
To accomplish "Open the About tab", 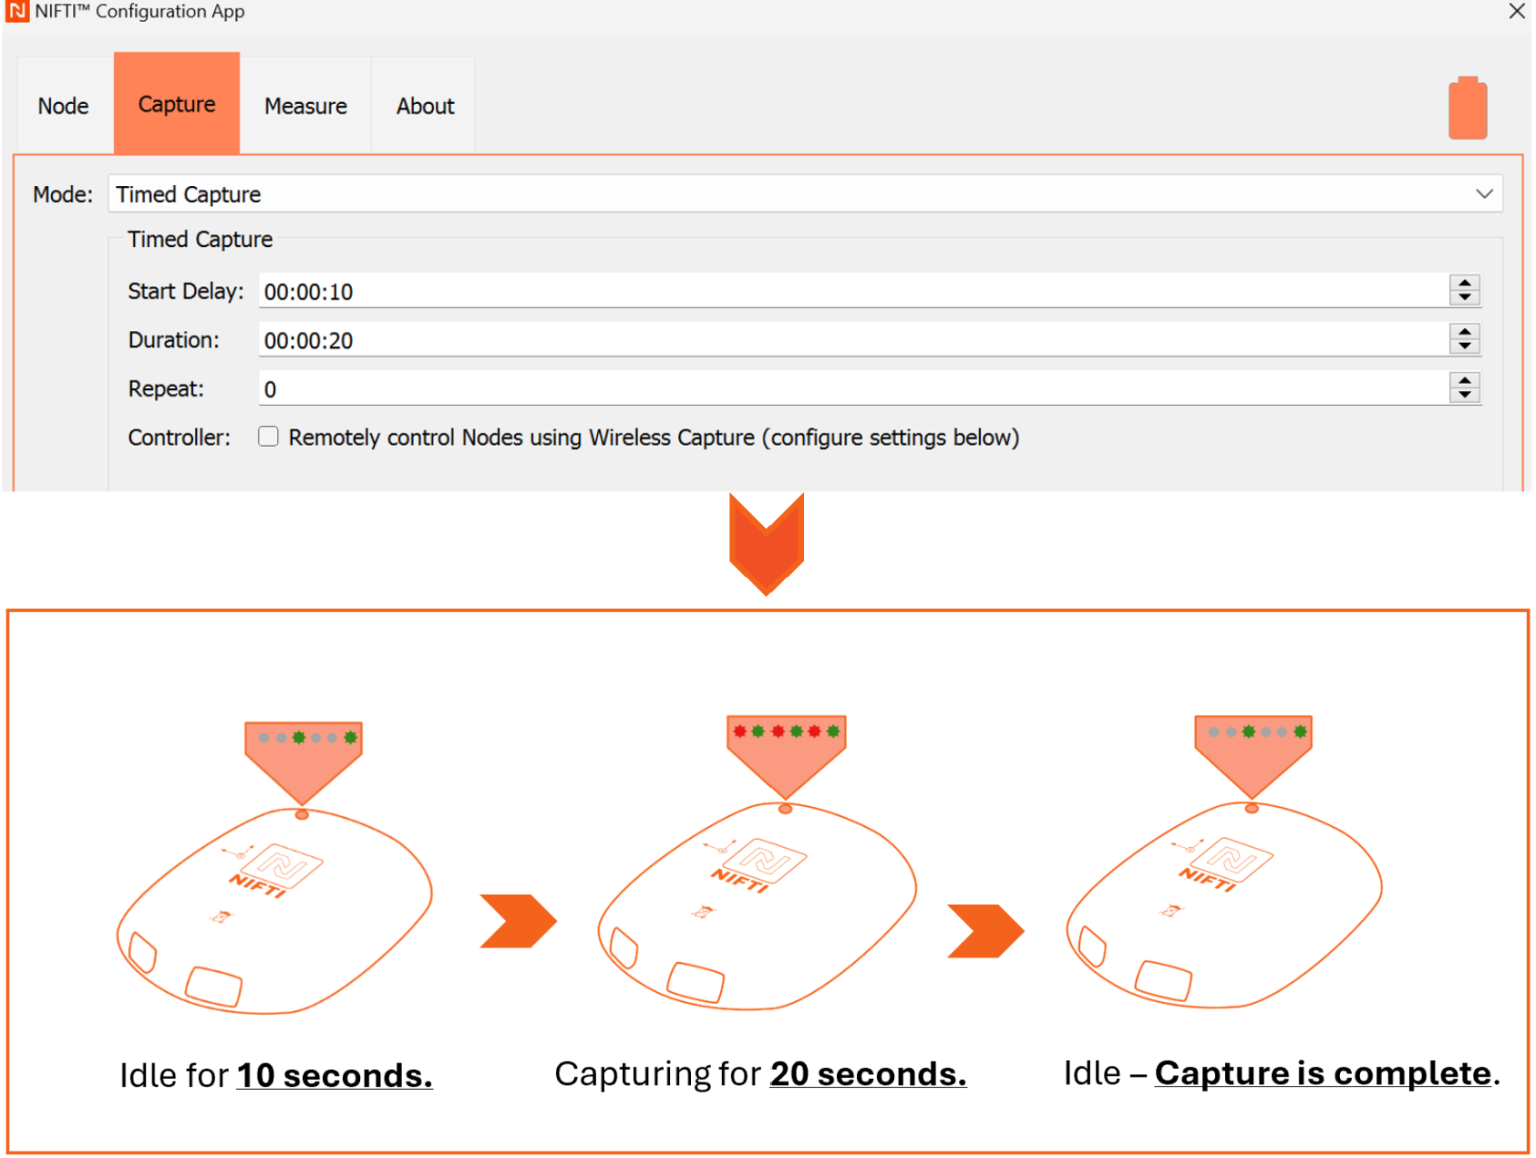I will 425,105.
